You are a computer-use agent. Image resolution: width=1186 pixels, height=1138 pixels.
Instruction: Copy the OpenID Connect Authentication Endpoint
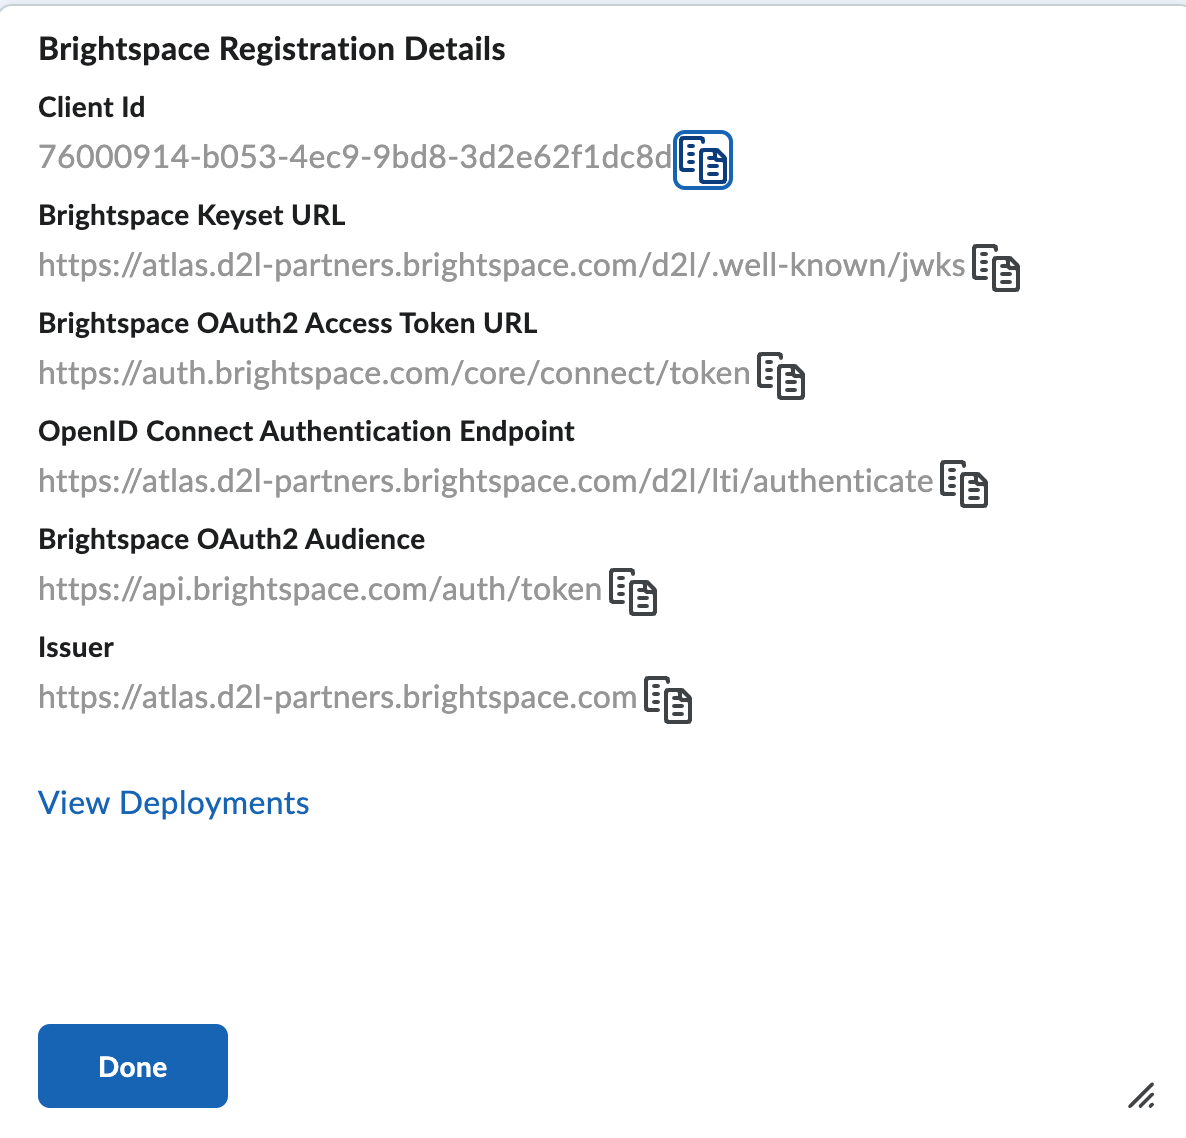point(964,485)
